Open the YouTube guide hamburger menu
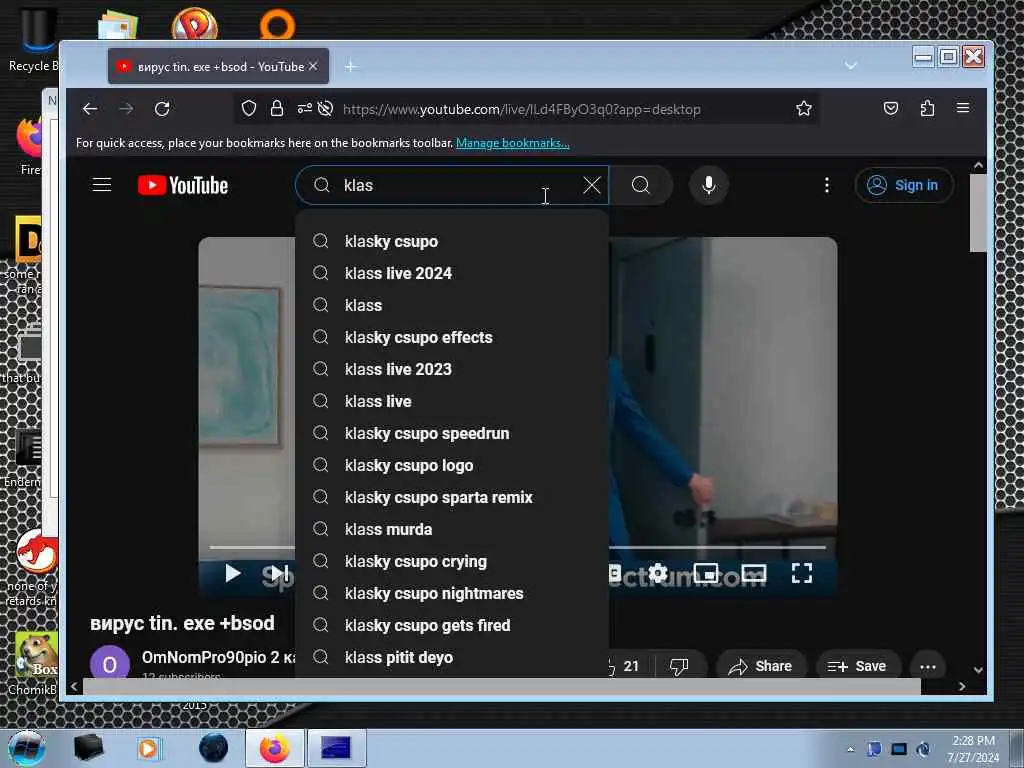1024x768 pixels. pos(102,185)
